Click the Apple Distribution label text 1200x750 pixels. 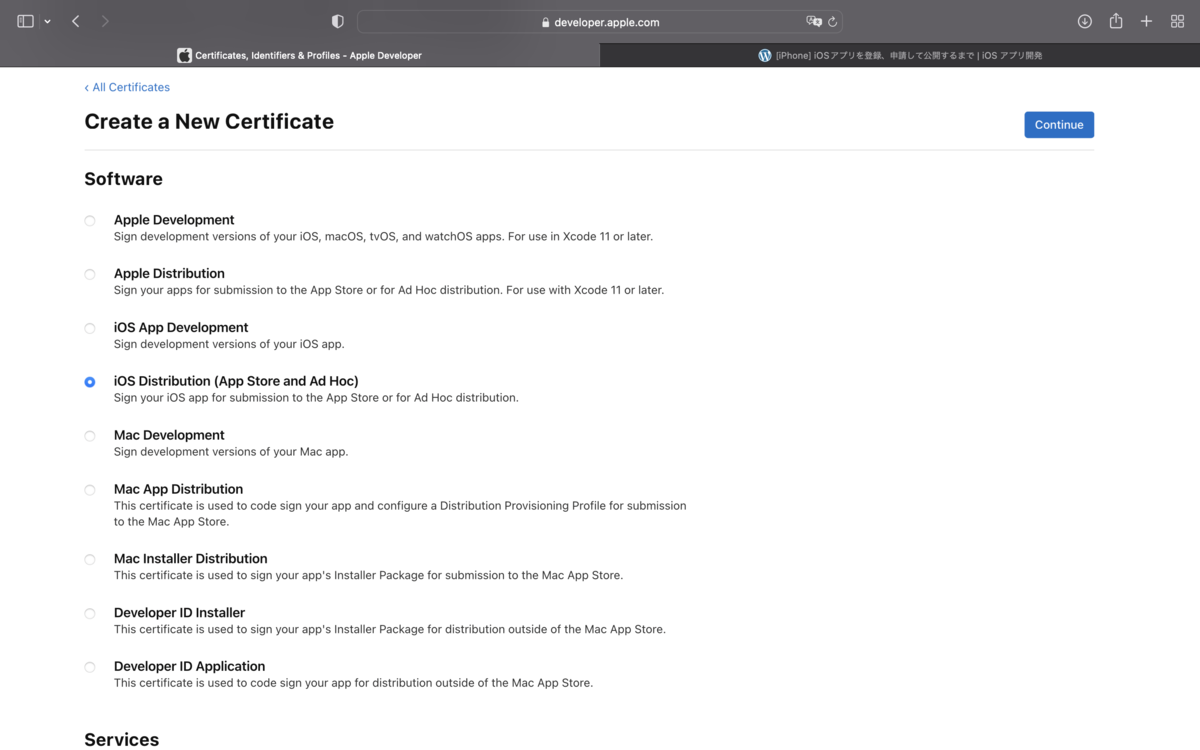point(169,273)
